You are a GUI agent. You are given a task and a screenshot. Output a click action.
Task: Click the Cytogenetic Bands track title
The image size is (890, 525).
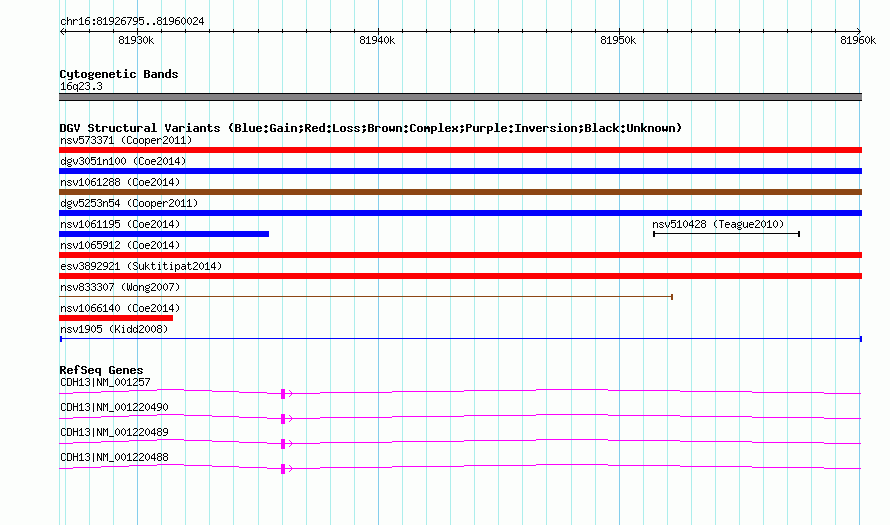click(119, 74)
